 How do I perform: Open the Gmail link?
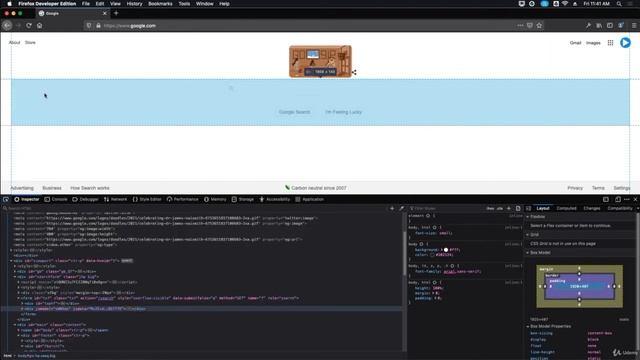pos(575,43)
